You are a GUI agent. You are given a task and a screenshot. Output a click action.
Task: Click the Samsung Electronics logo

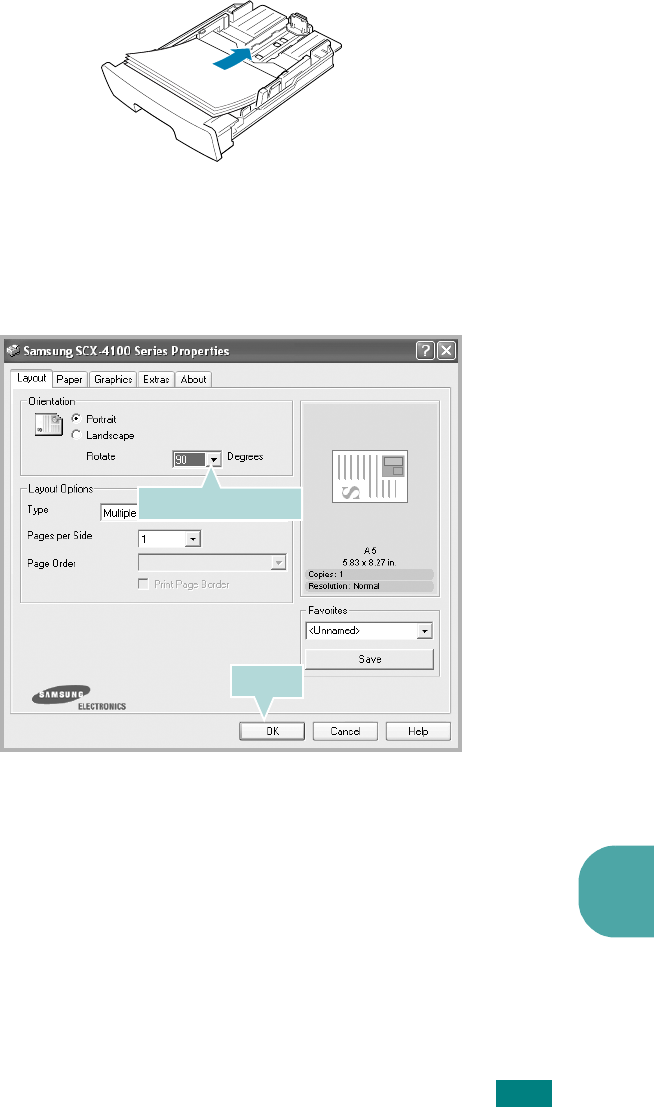pyautogui.click(x=78, y=698)
